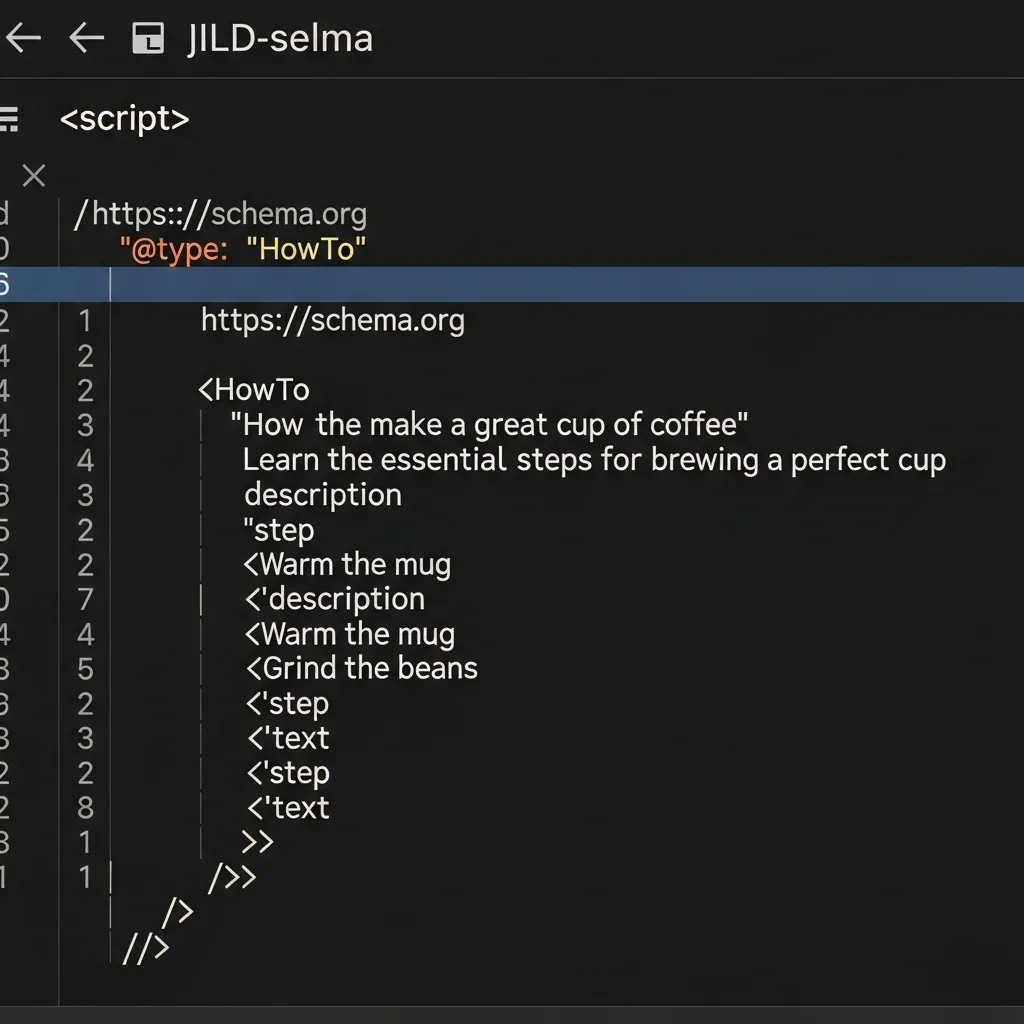Select the JILD-selma title tab
1024x1024 pixels.
(280, 38)
